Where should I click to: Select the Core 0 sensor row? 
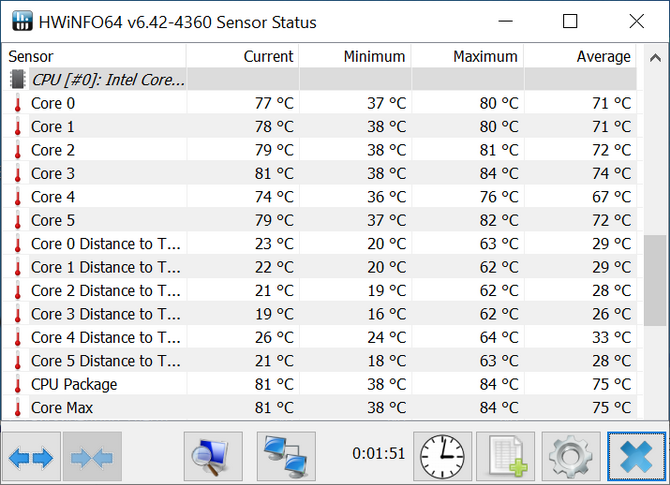[320, 103]
